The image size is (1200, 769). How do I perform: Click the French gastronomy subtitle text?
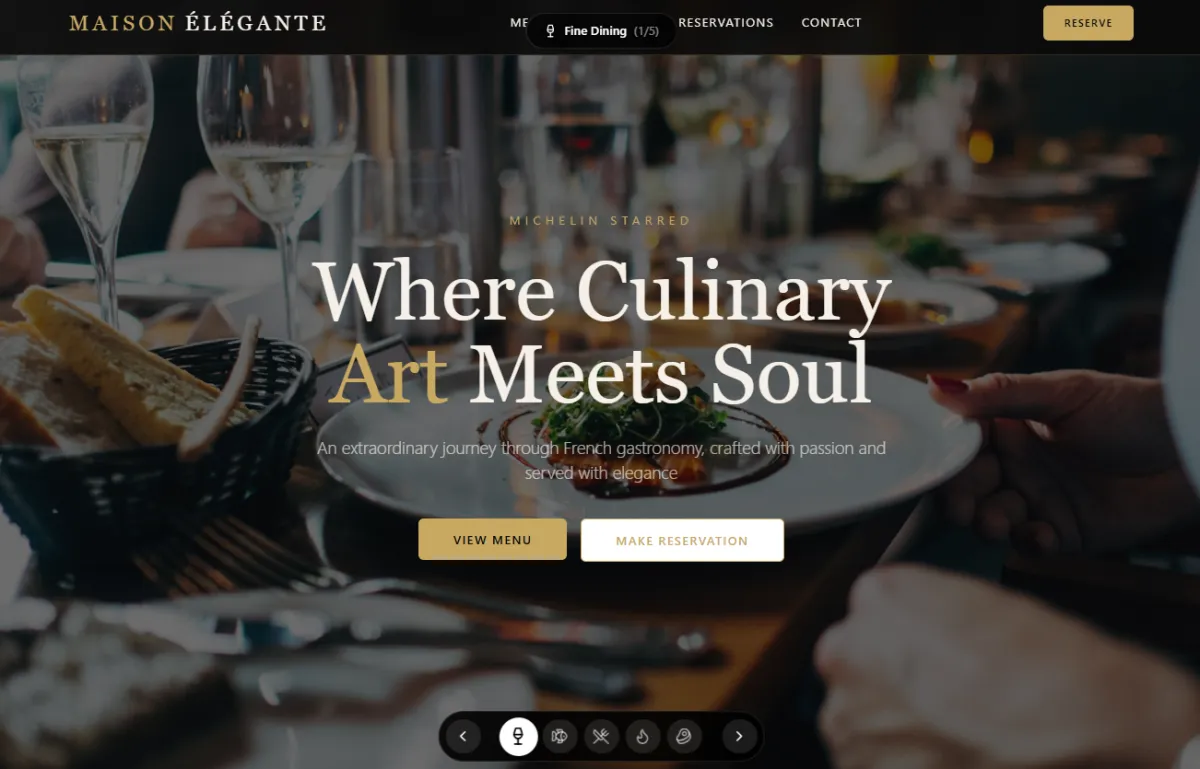tap(601, 461)
